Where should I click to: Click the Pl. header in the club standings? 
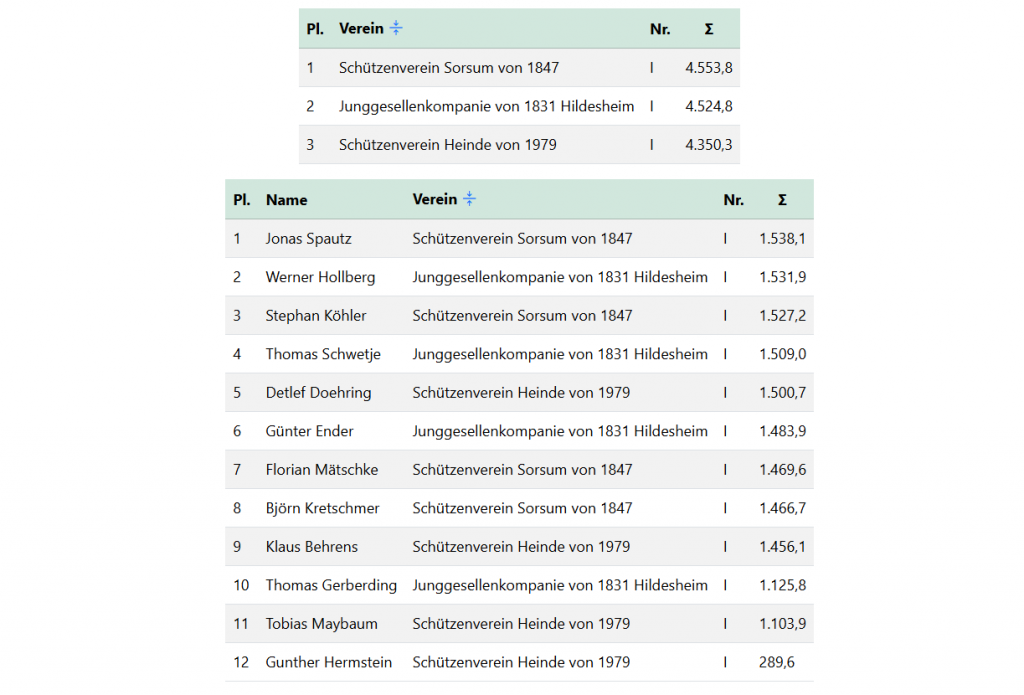coord(312,29)
